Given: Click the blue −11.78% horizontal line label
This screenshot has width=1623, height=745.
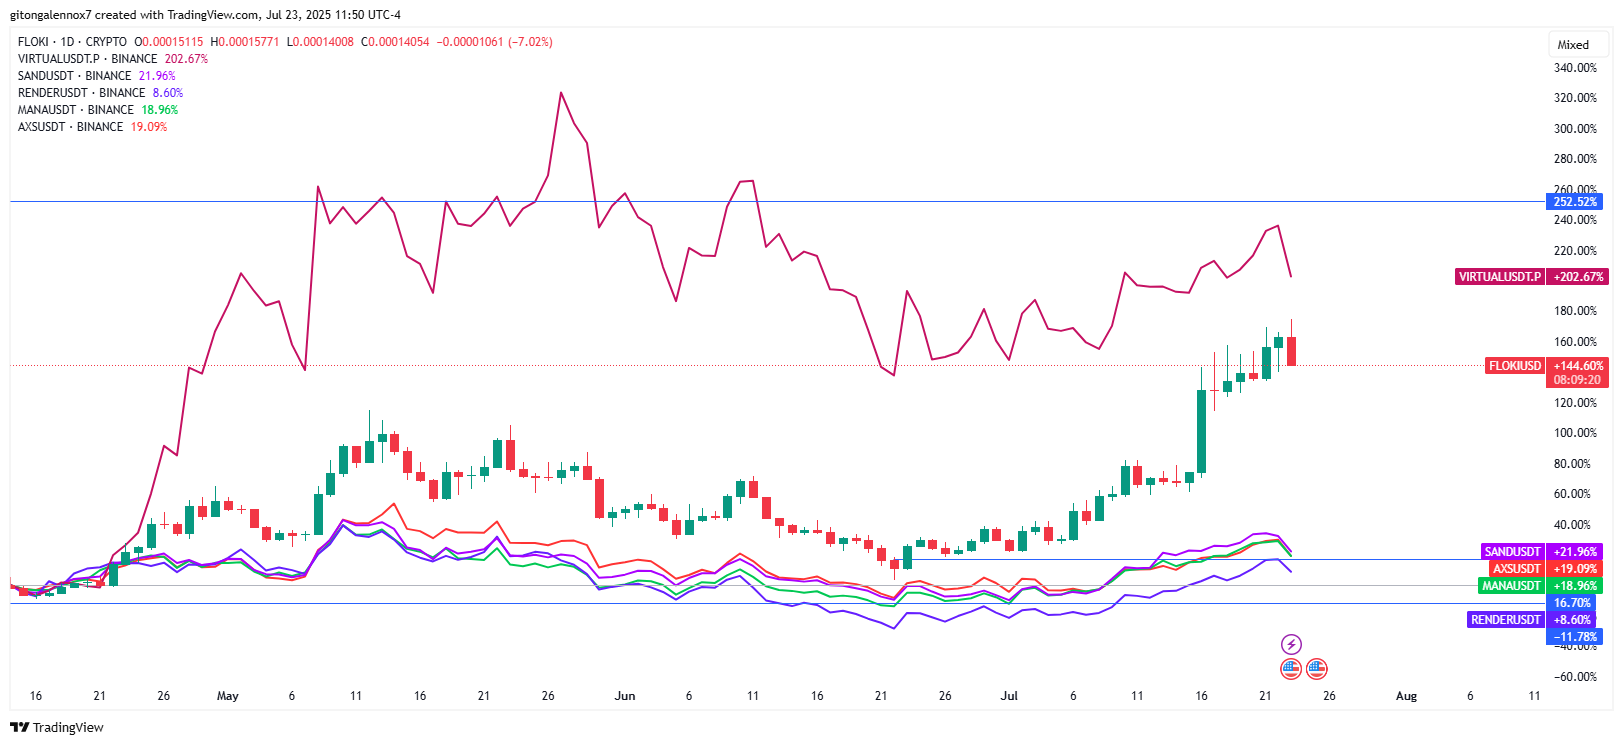Looking at the screenshot, I should [1574, 637].
